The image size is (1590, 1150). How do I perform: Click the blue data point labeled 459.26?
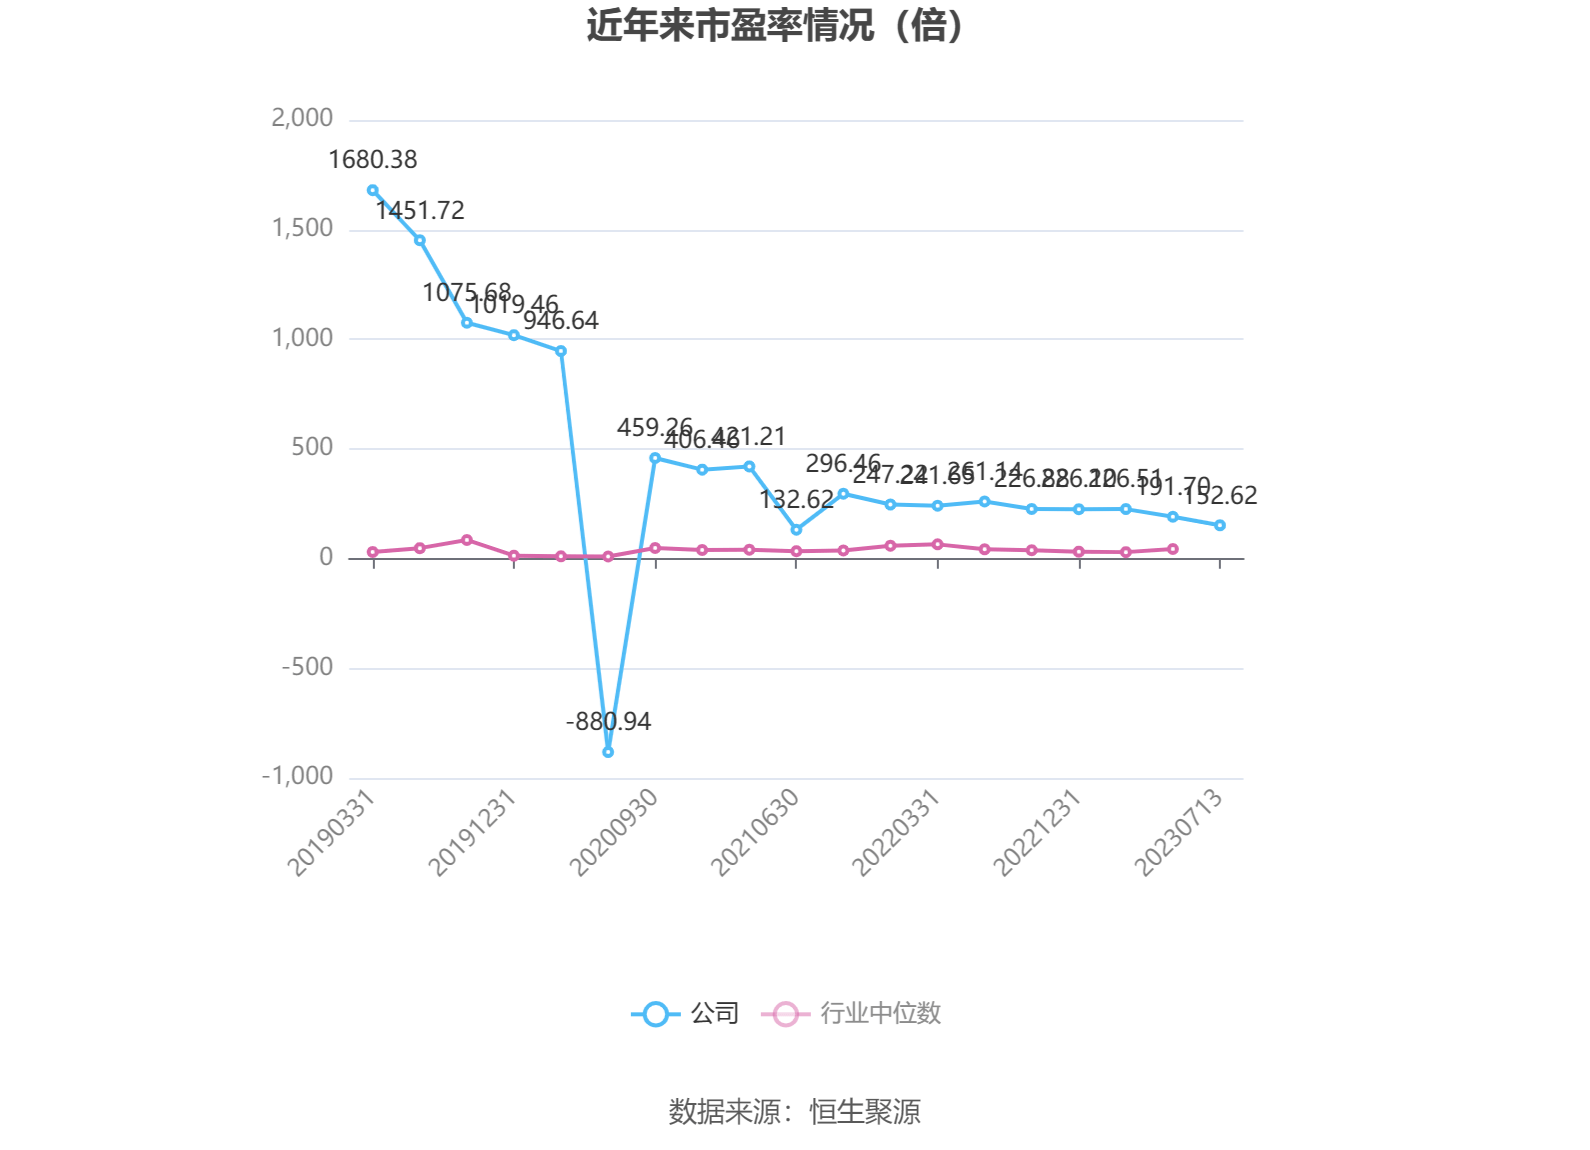655,458
